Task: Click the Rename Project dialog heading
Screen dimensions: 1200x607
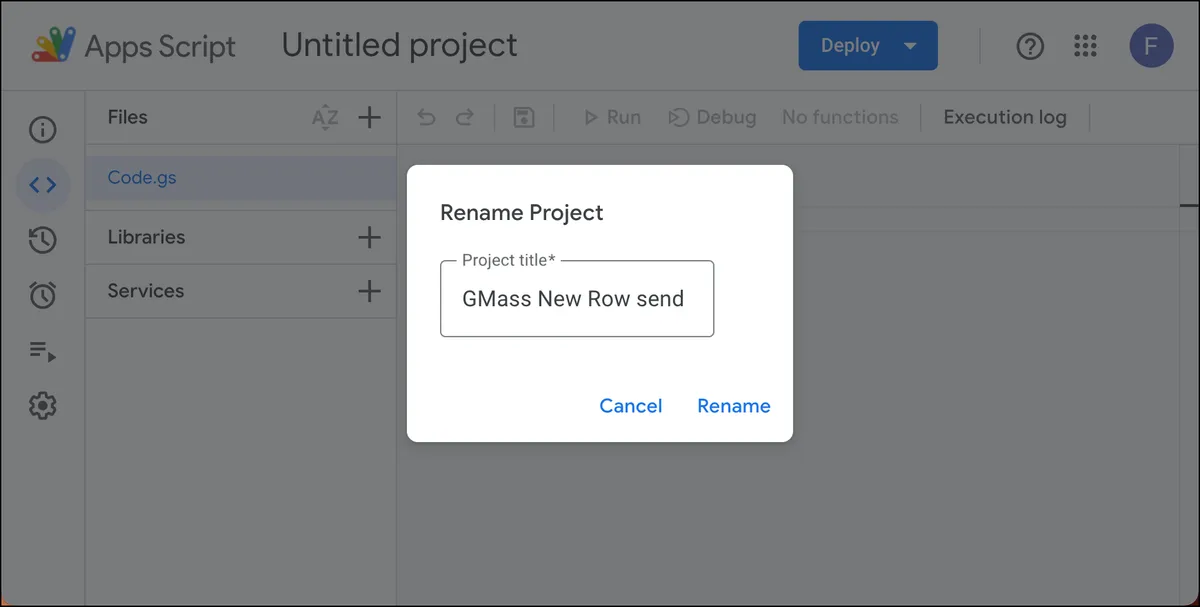Action: click(522, 213)
